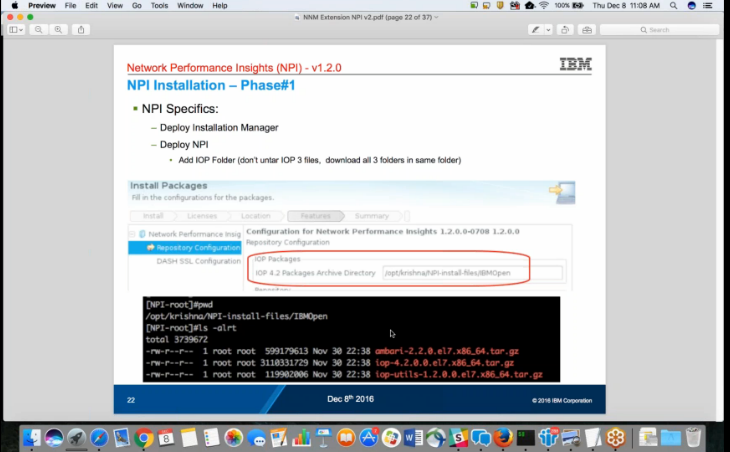Launch Google Chrome from Dock

point(144,438)
